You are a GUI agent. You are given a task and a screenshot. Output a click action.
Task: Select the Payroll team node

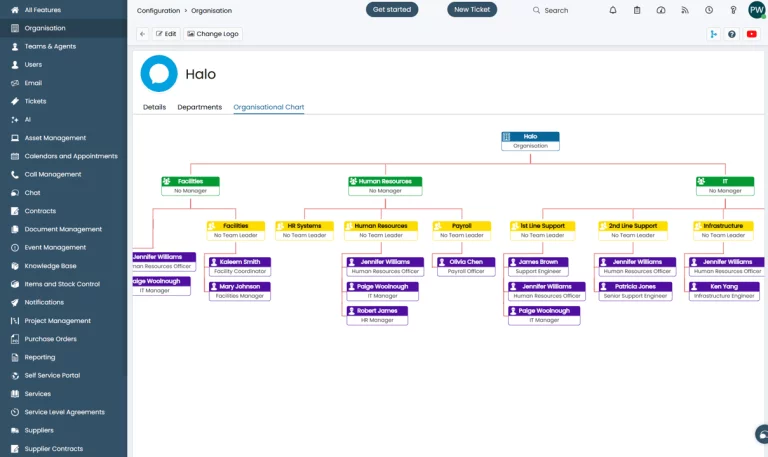(x=462, y=226)
